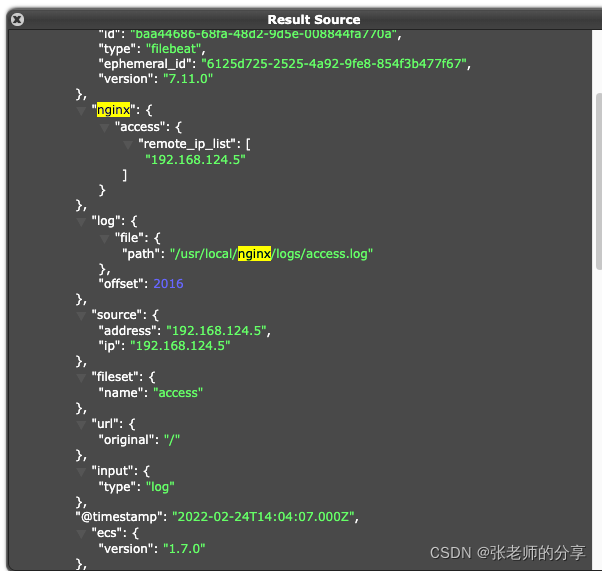The image size is (602, 571).
Task: Close the Result Source dialog
Action: click(17, 19)
